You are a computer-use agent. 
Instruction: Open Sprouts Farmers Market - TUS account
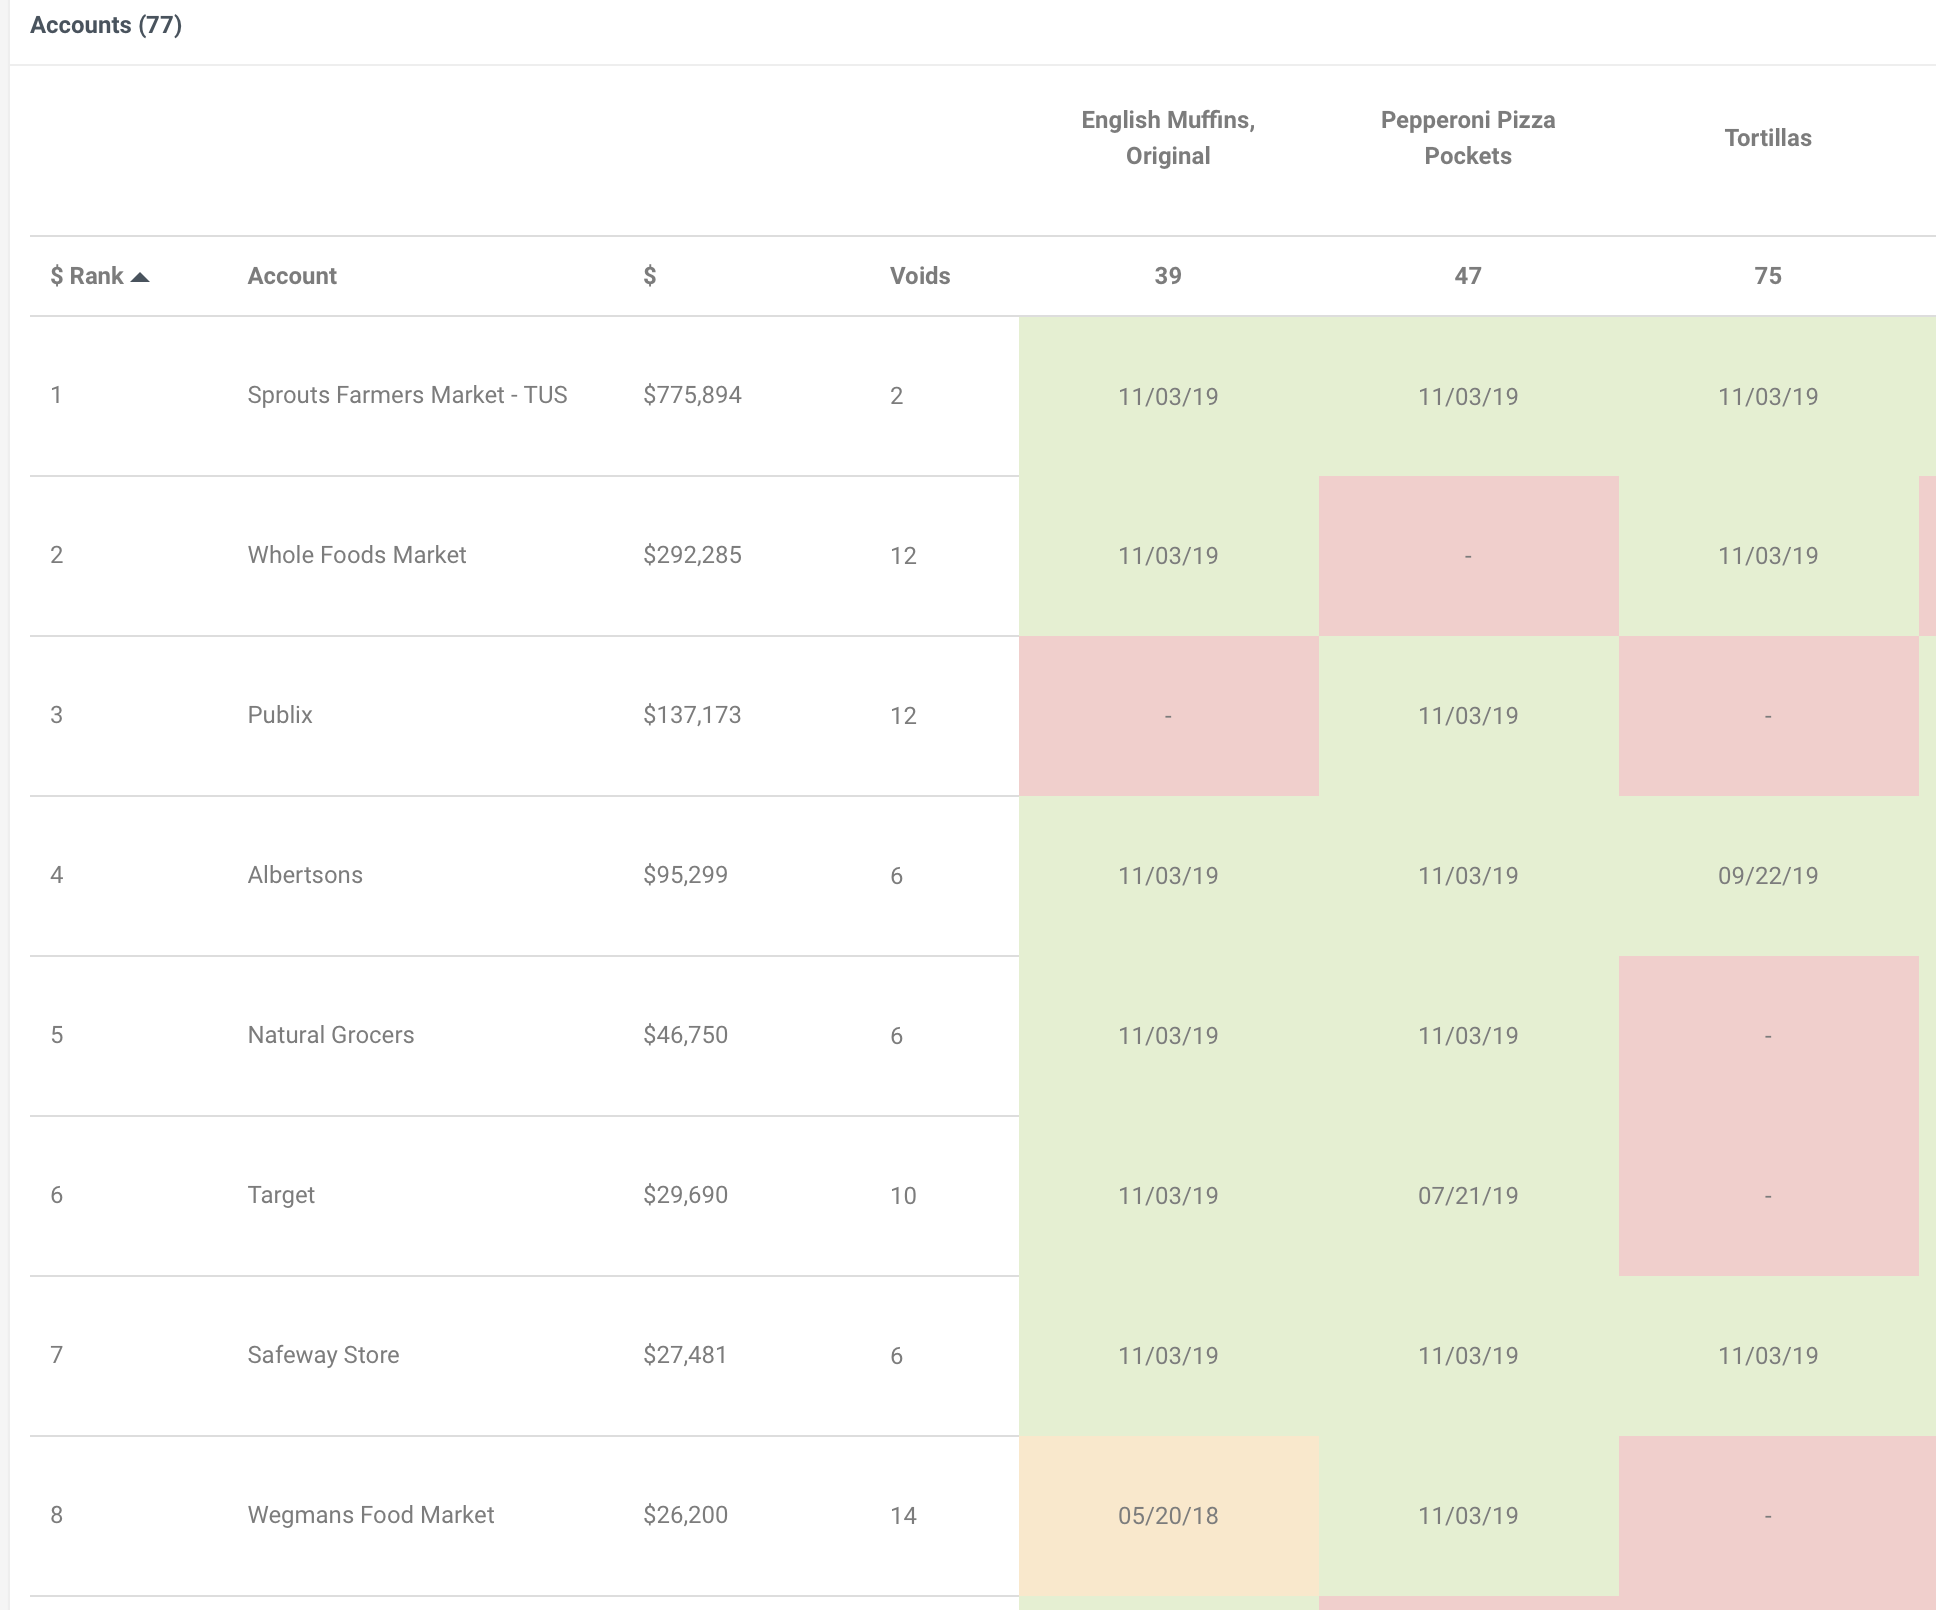click(x=407, y=395)
